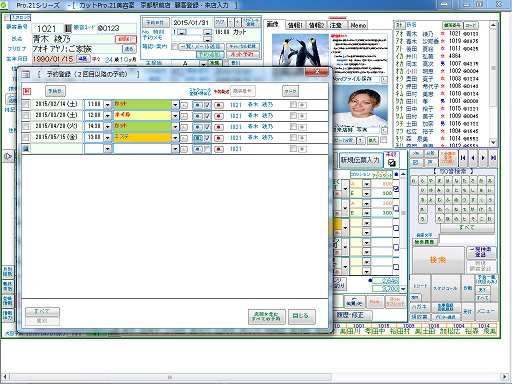This screenshot has width=512, height=384.
Task: Open the time dropdown in the empty new row
Action: pos(107,149)
